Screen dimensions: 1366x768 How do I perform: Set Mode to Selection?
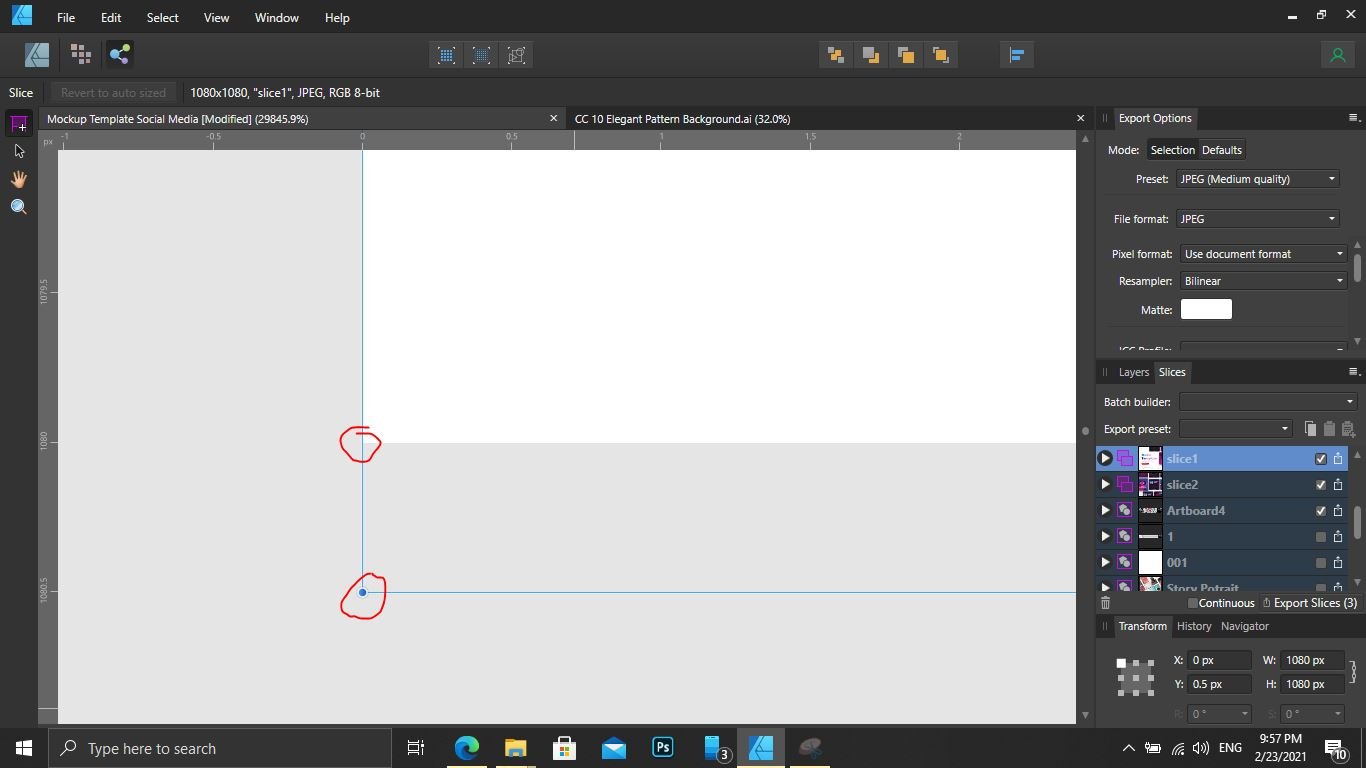(x=1172, y=150)
